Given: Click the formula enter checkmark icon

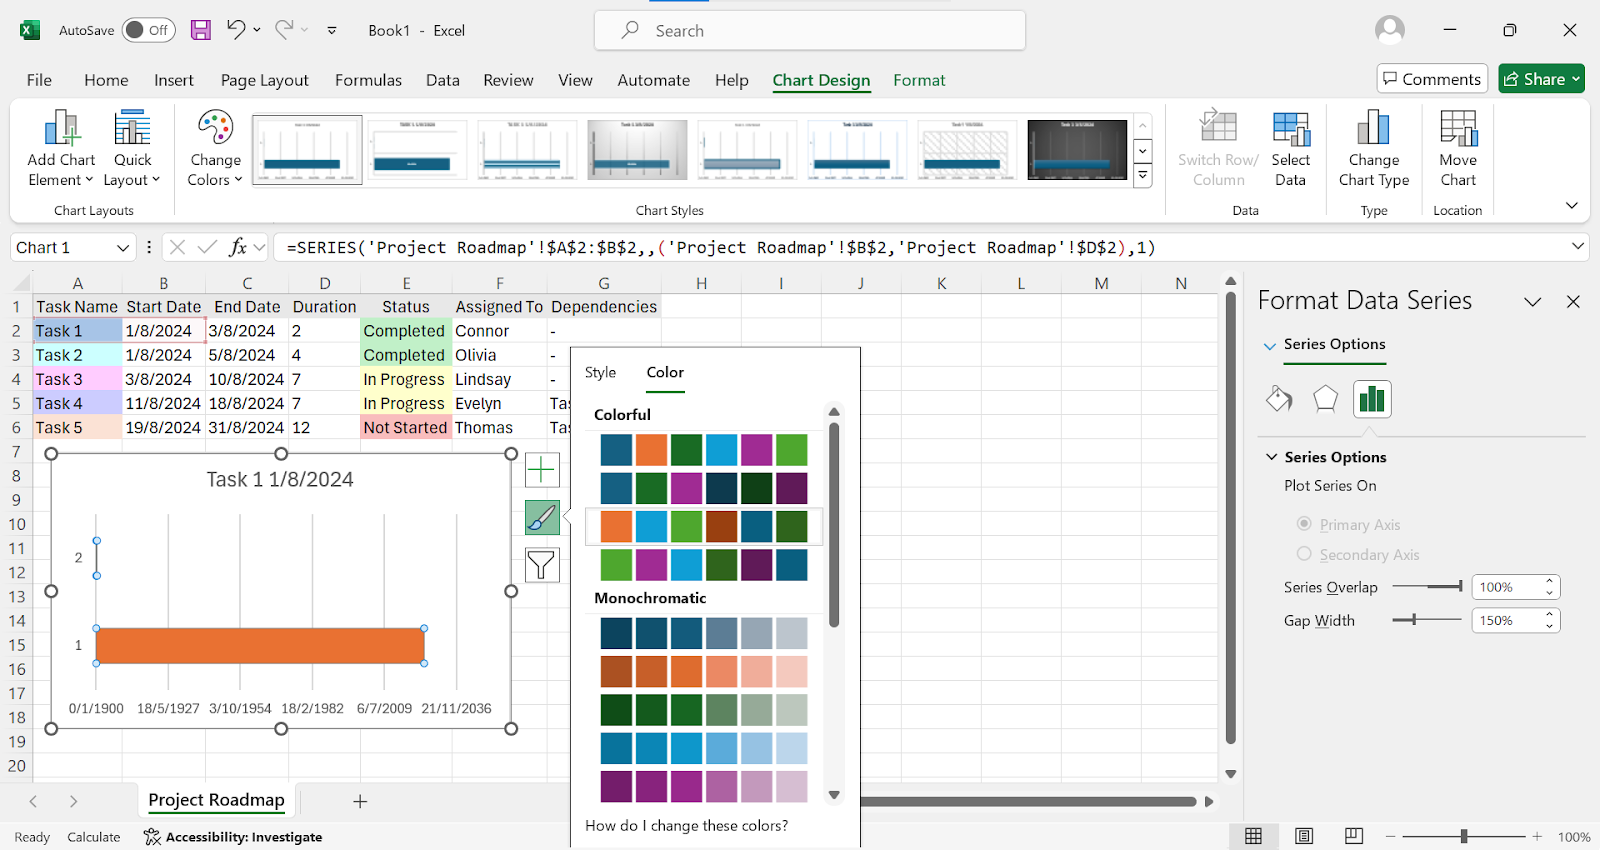Looking at the screenshot, I should tap(207, 247).
